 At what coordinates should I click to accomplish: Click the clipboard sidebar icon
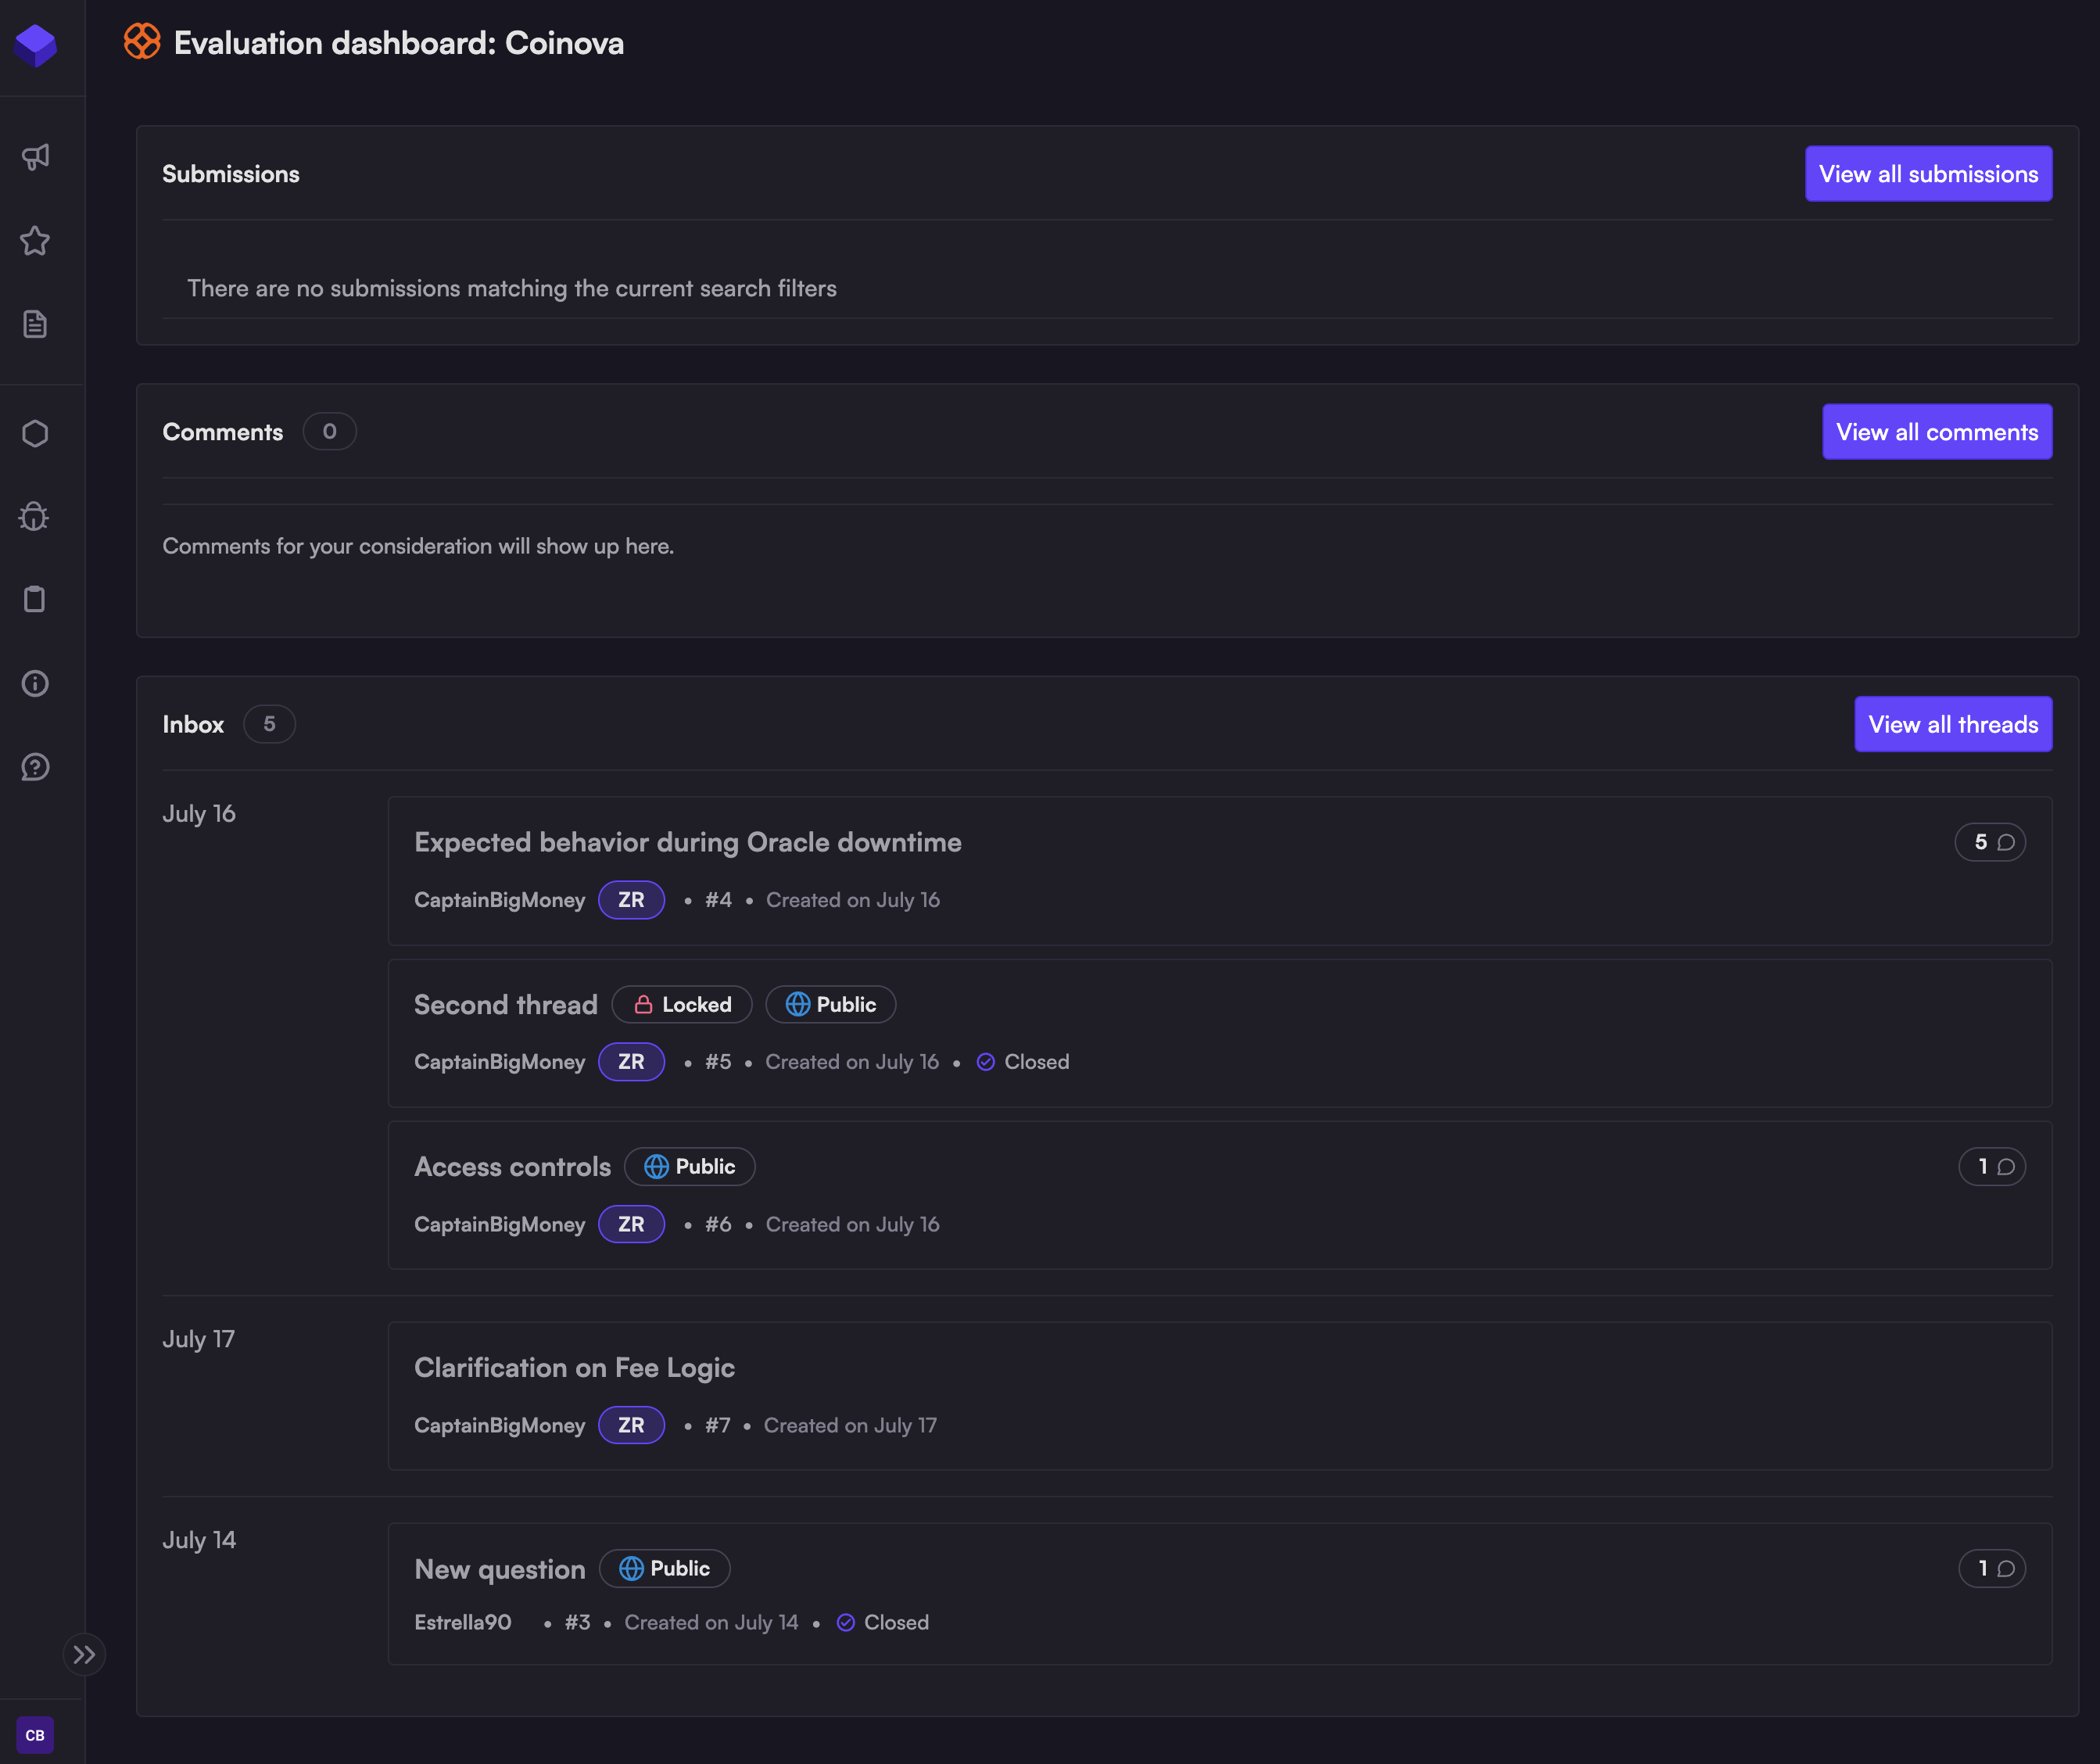click(35, 599)
